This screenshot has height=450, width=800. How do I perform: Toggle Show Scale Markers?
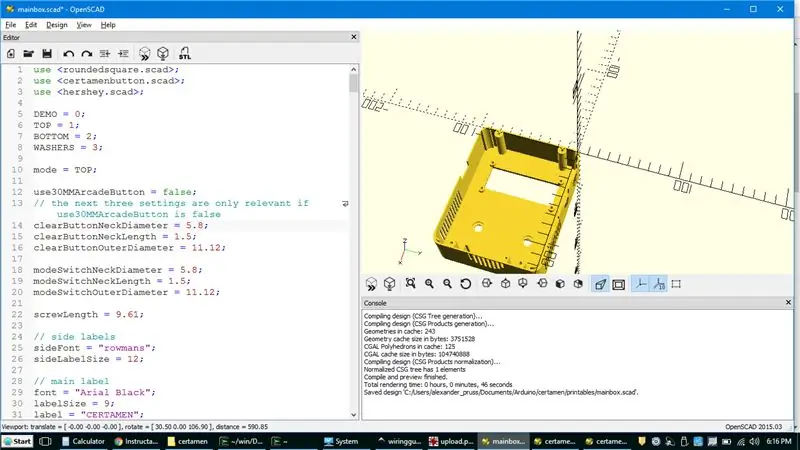(x=659, y=284)
